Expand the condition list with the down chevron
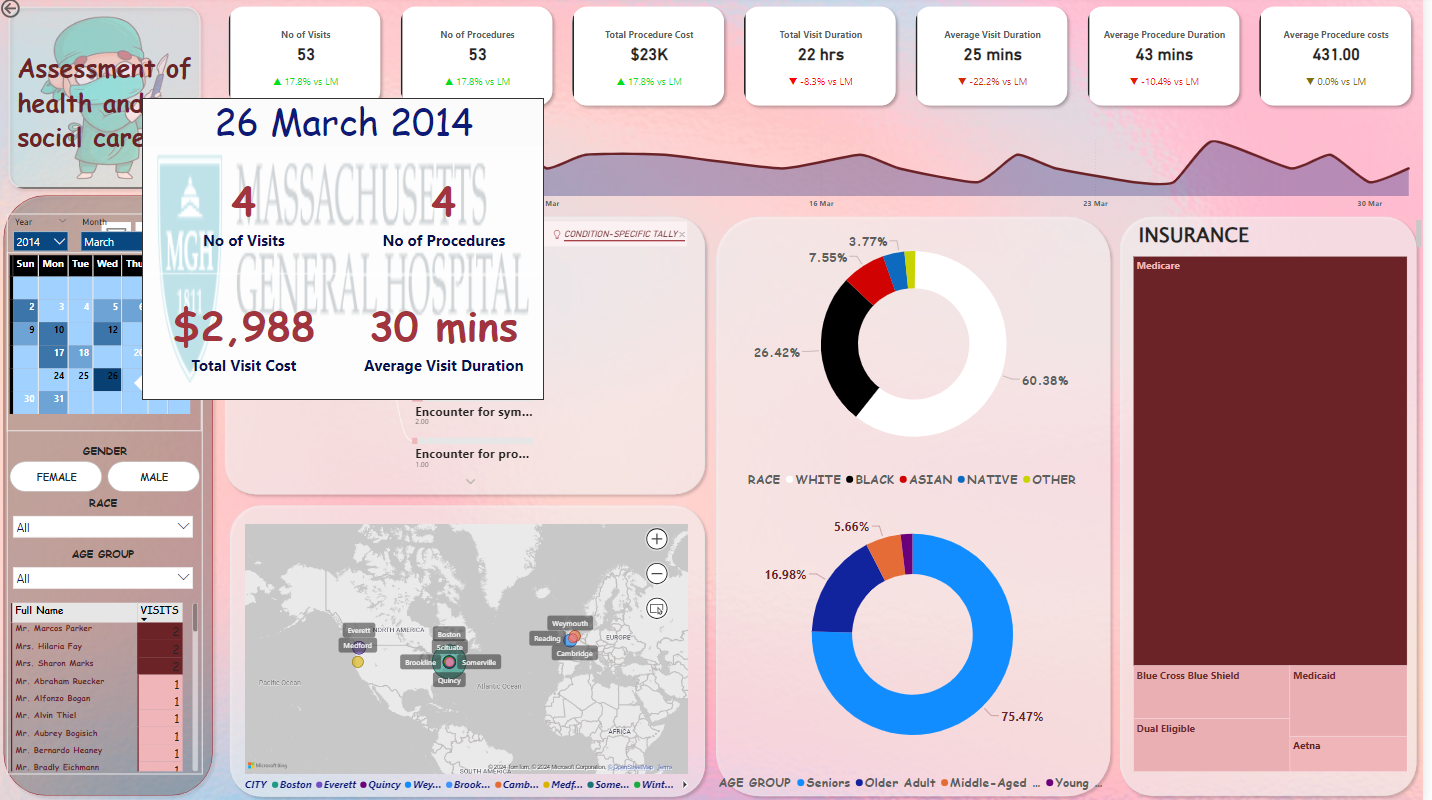The width and height of the screenshot is (1432, 800). pos(470,481)
